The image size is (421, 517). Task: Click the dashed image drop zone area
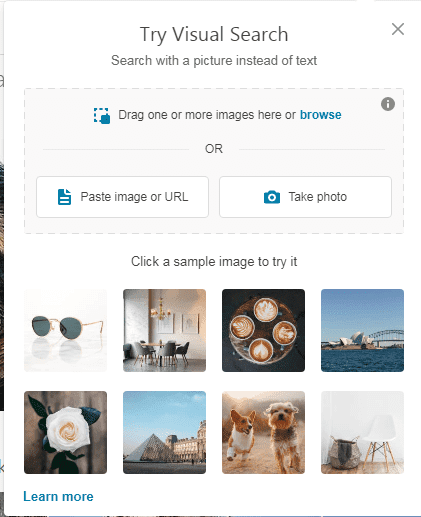(x=214, y=161)
